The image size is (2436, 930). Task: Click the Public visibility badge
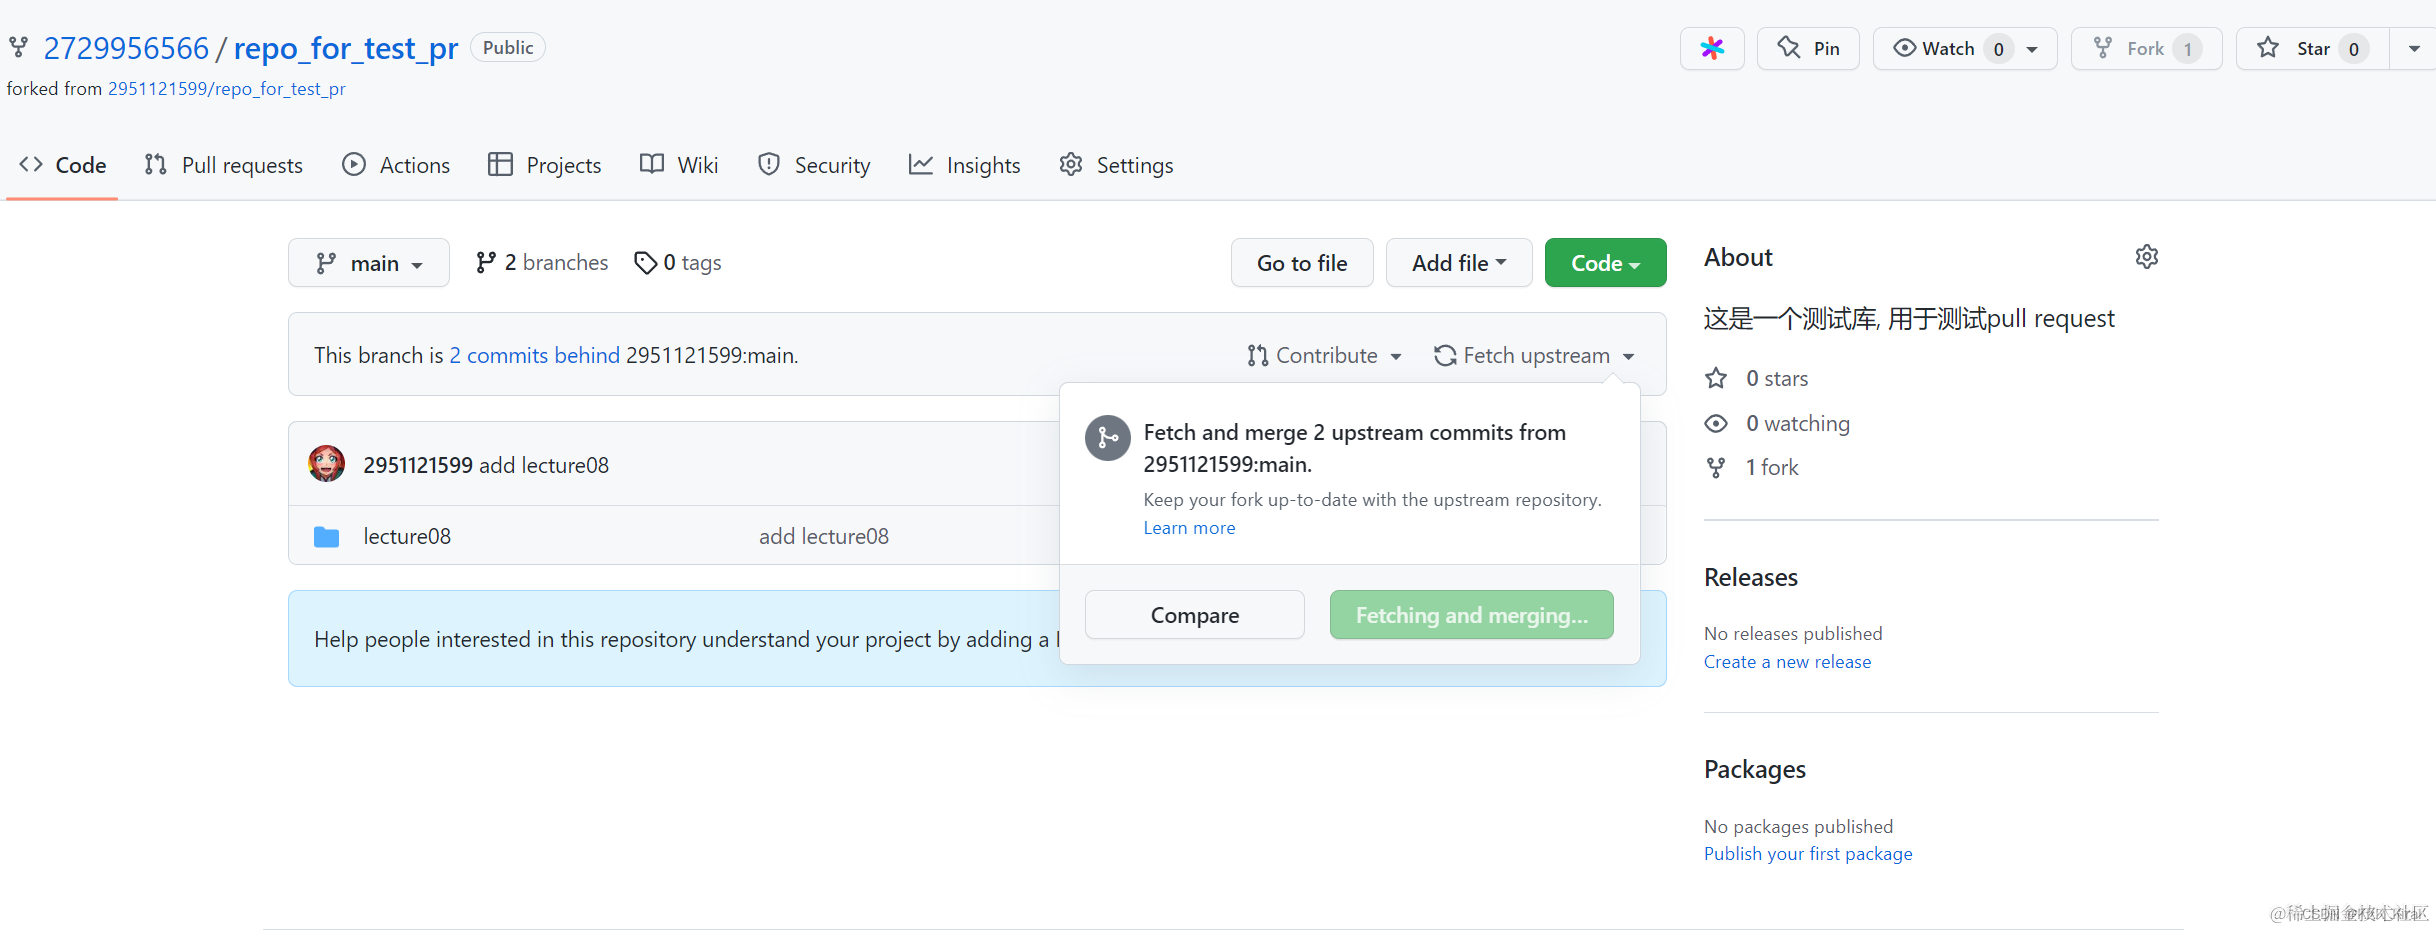coord(508,48)
